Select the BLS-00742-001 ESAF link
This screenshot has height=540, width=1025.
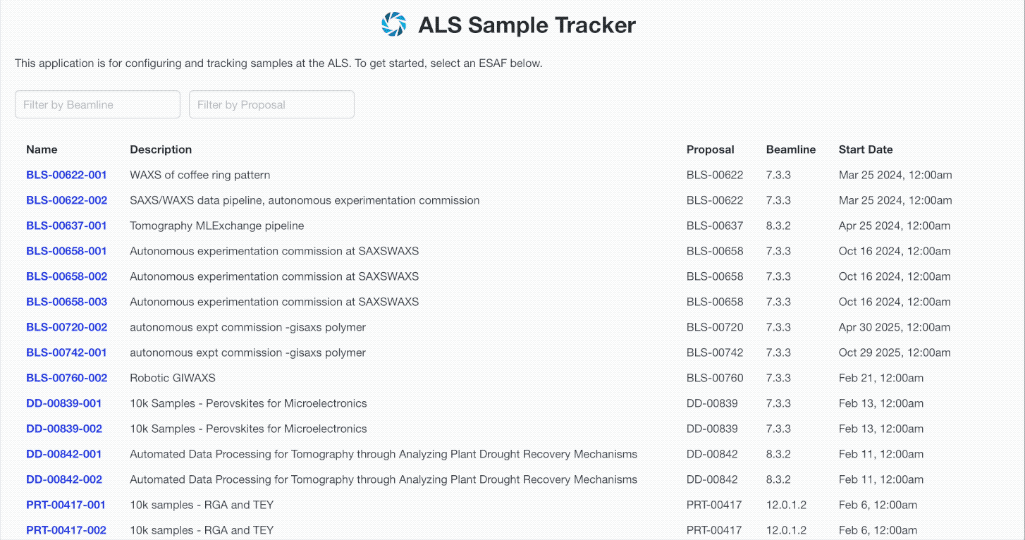point(66,353)
